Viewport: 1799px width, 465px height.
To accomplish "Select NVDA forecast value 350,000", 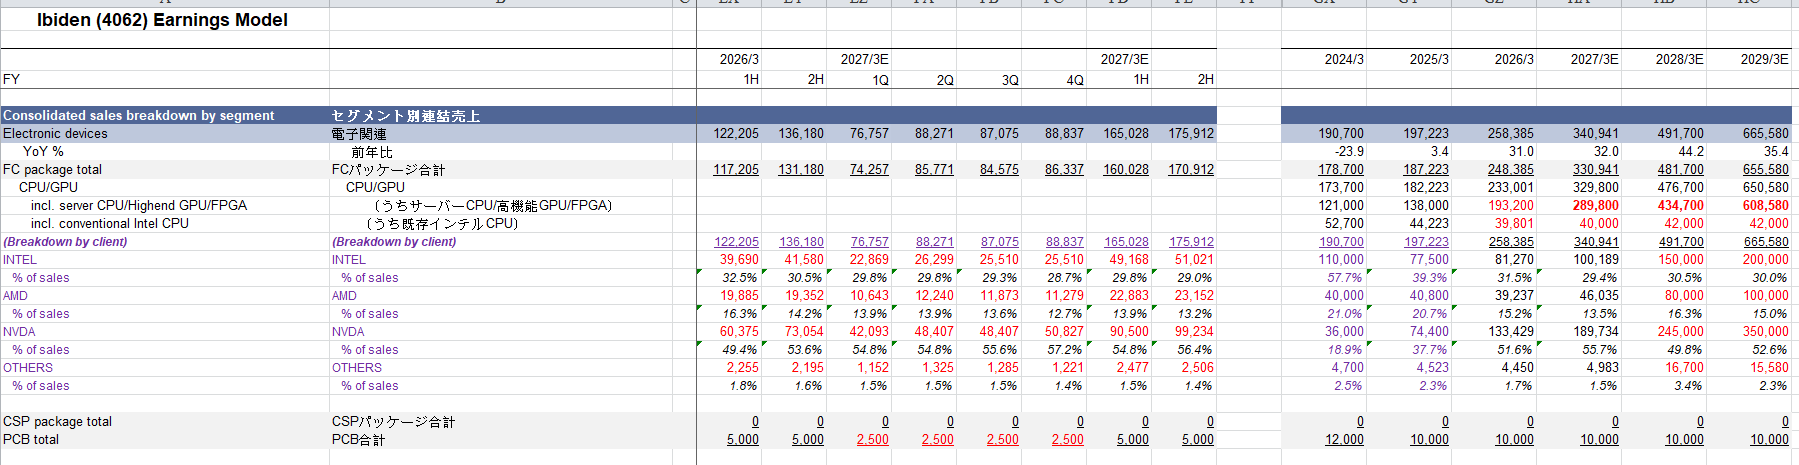I will (x=1766, y=332).
